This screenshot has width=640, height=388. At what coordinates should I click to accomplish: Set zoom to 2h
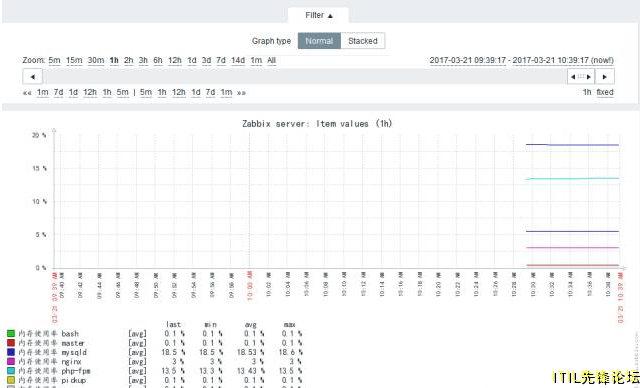click(129, 60)
